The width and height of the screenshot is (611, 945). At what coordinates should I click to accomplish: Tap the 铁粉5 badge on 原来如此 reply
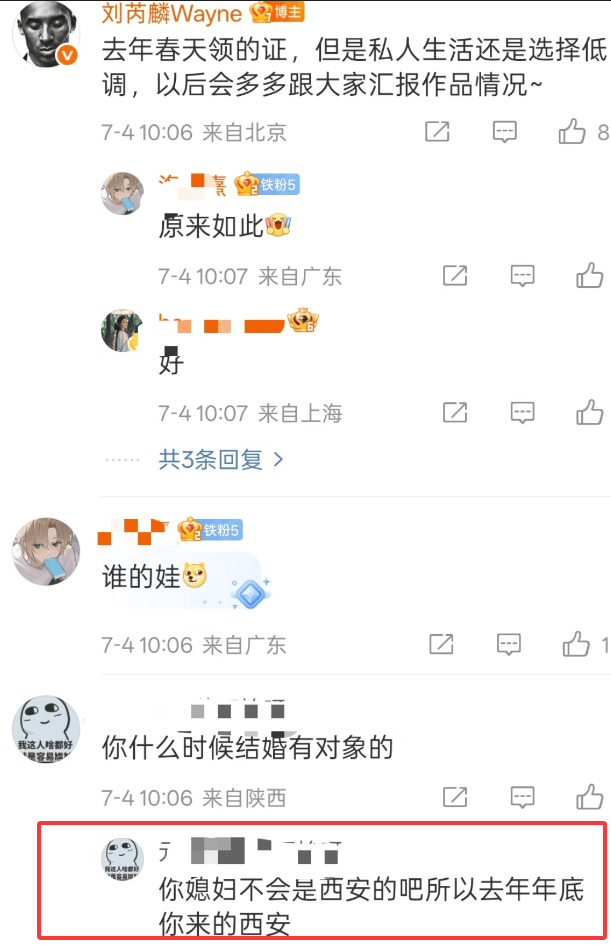(267, 184)
